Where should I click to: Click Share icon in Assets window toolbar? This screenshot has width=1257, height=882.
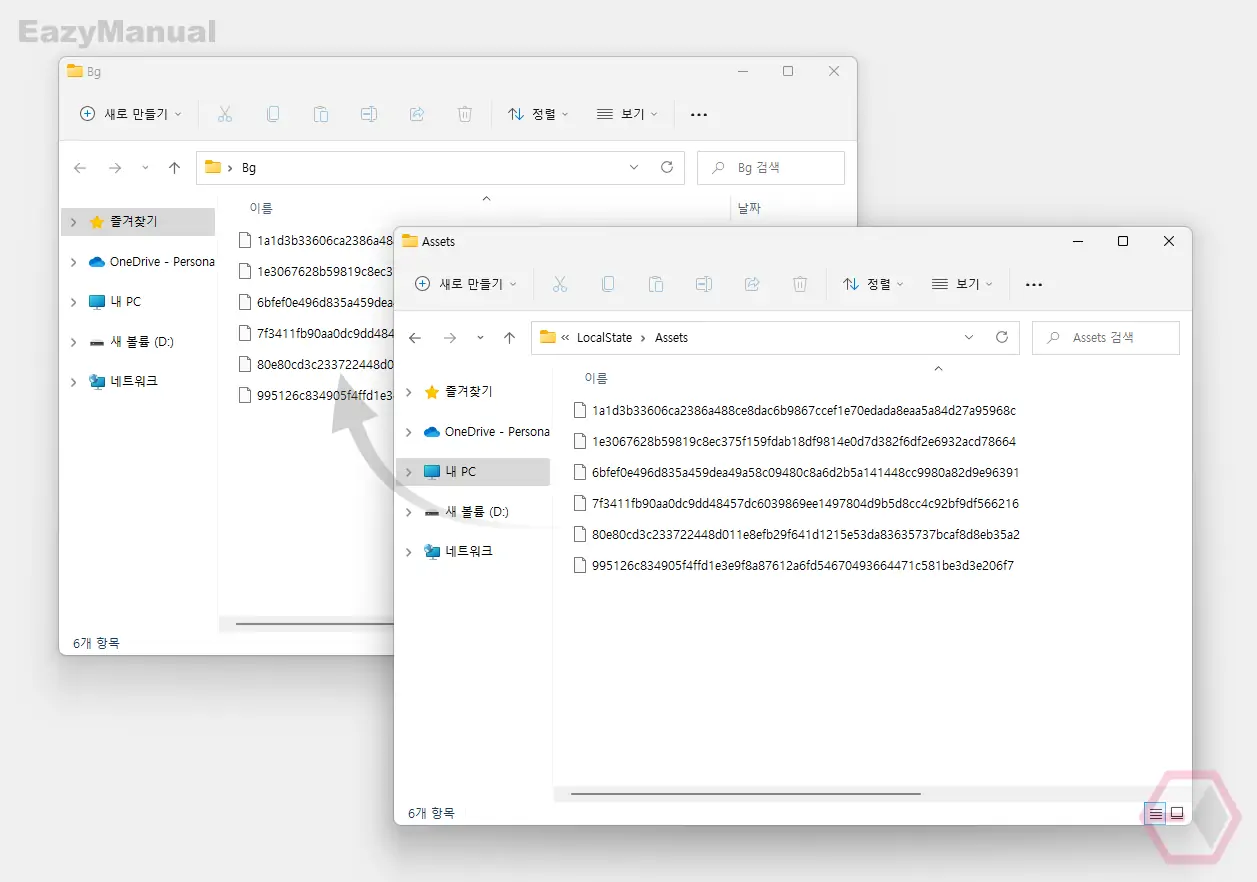[x=752, y=284]
